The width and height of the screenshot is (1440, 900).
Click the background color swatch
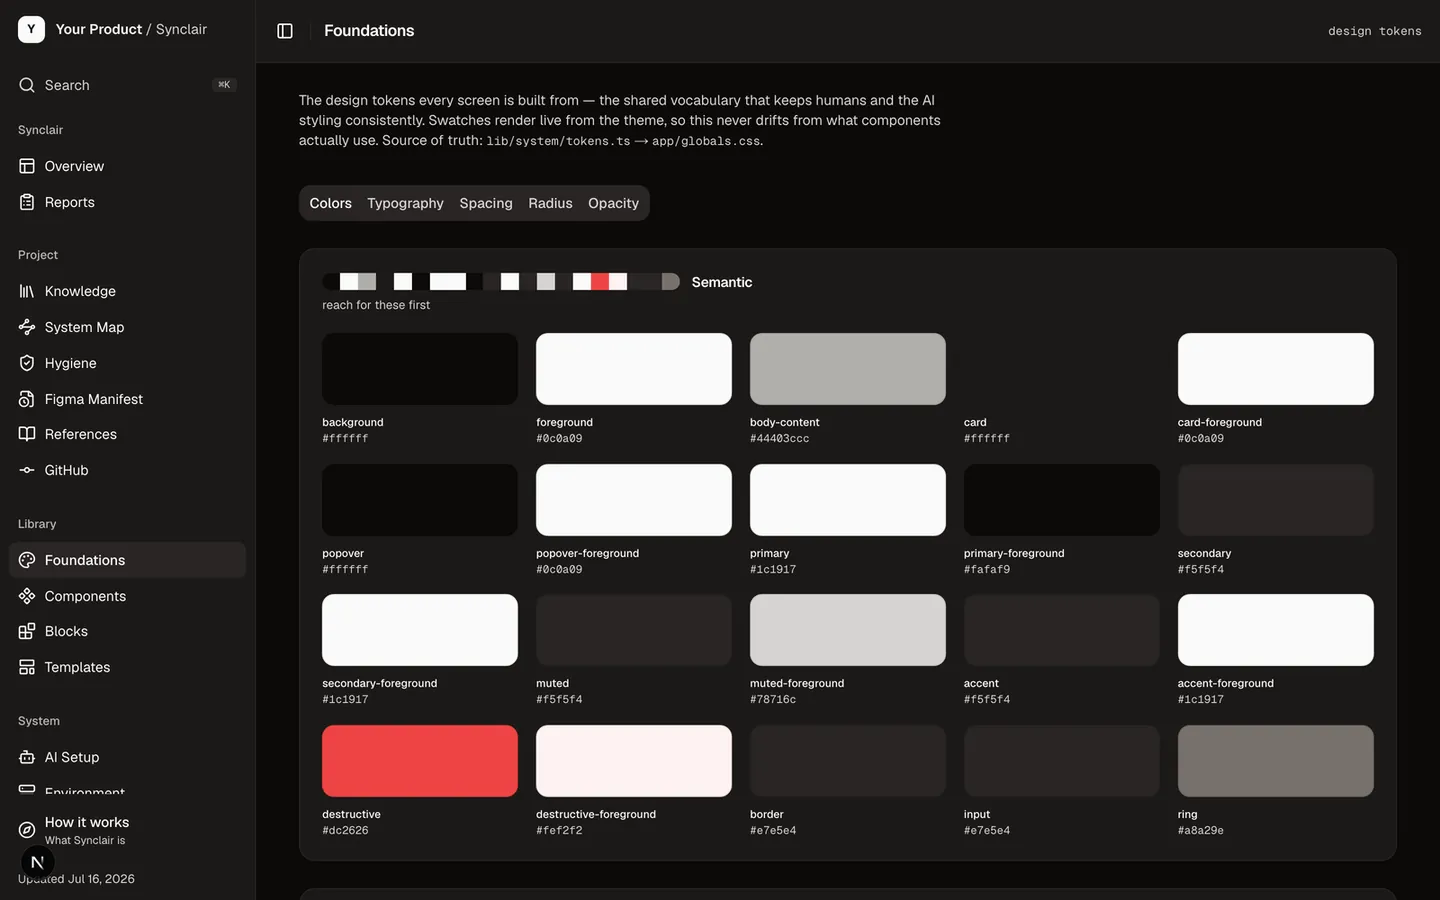click(420, 369)
